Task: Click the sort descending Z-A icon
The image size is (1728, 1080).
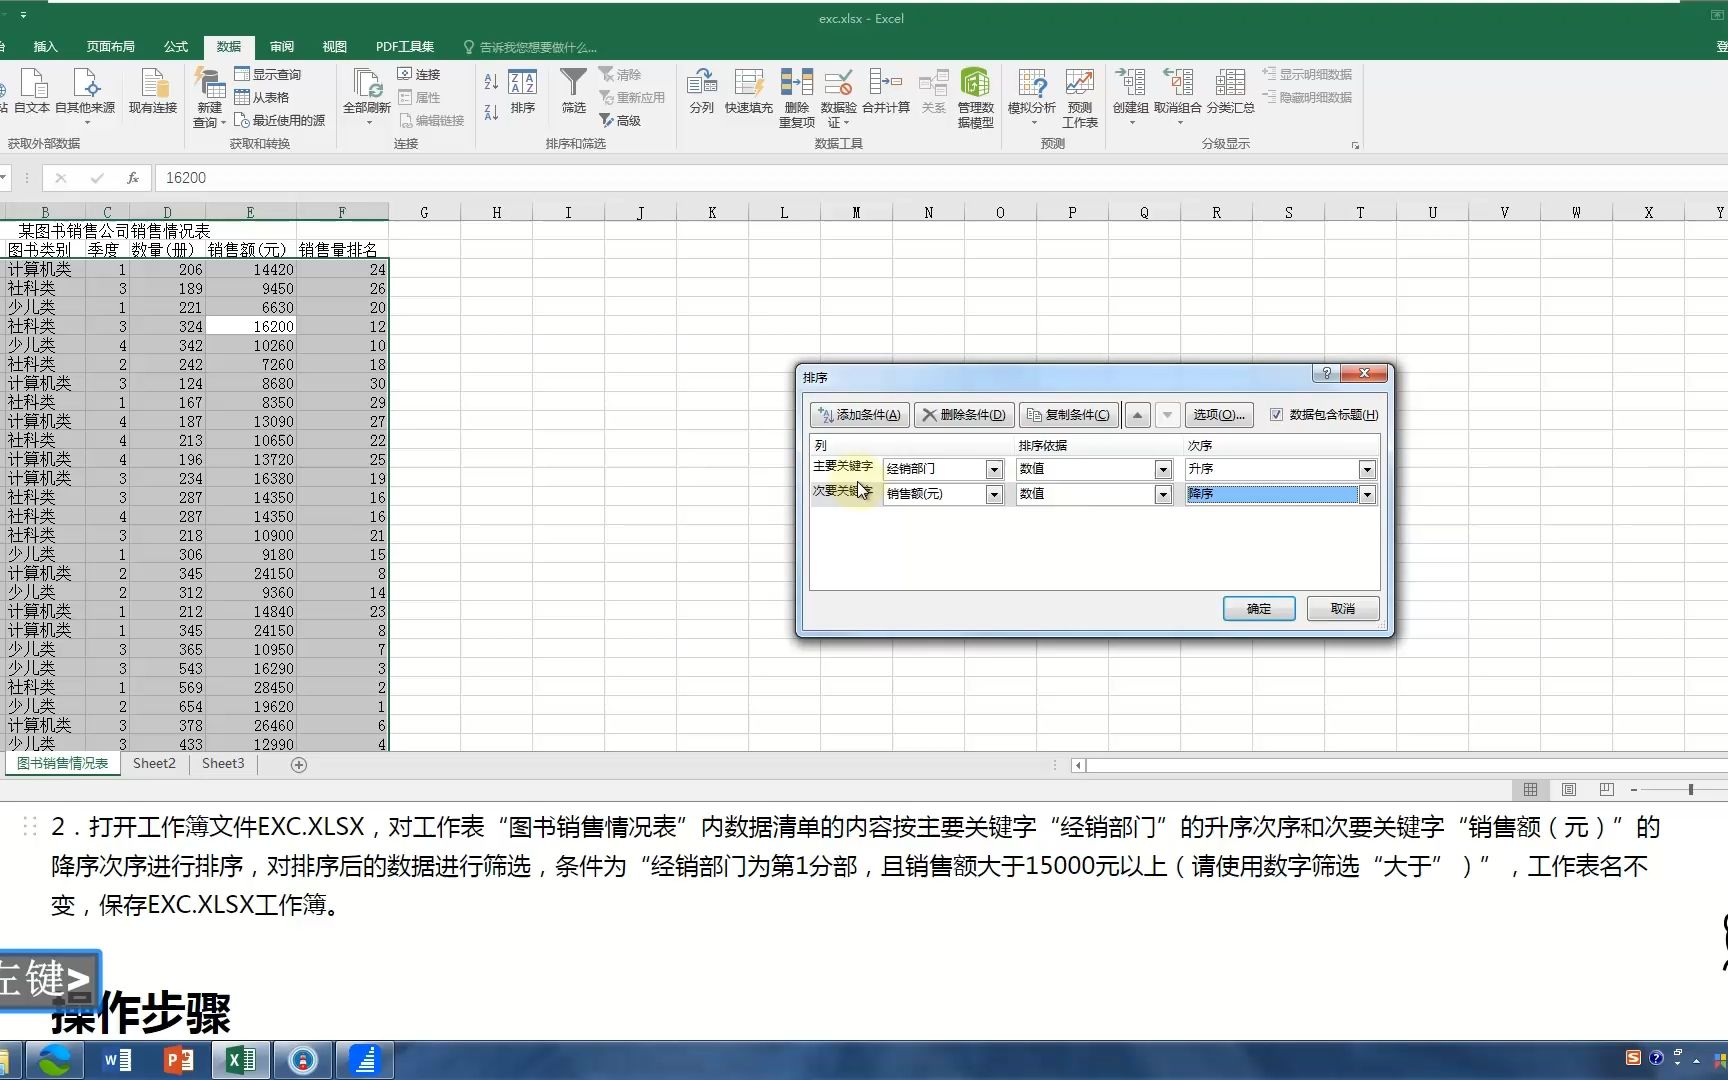Action: (491, 112)
